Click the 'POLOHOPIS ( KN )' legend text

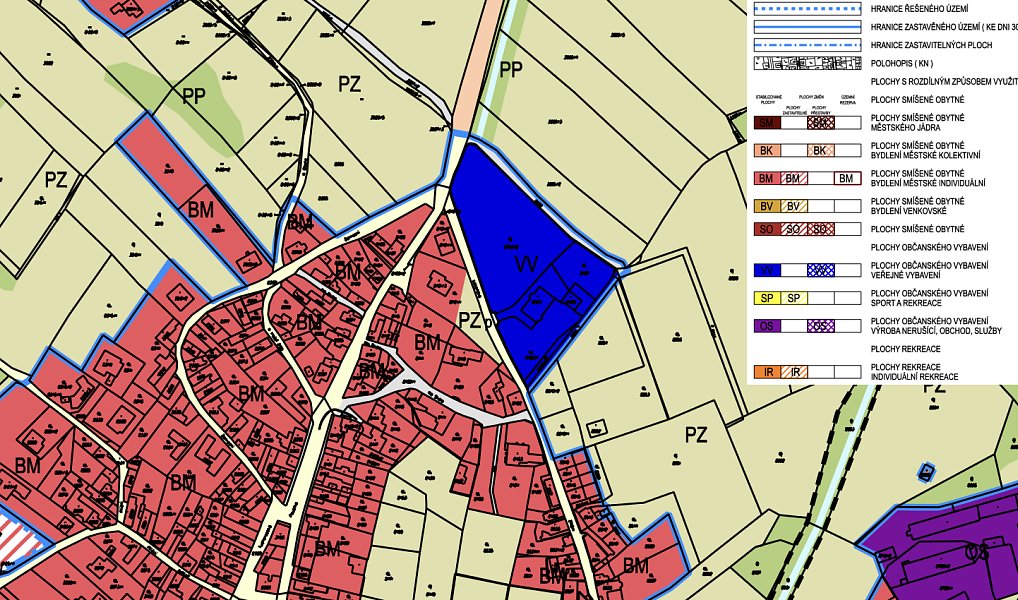902,64
